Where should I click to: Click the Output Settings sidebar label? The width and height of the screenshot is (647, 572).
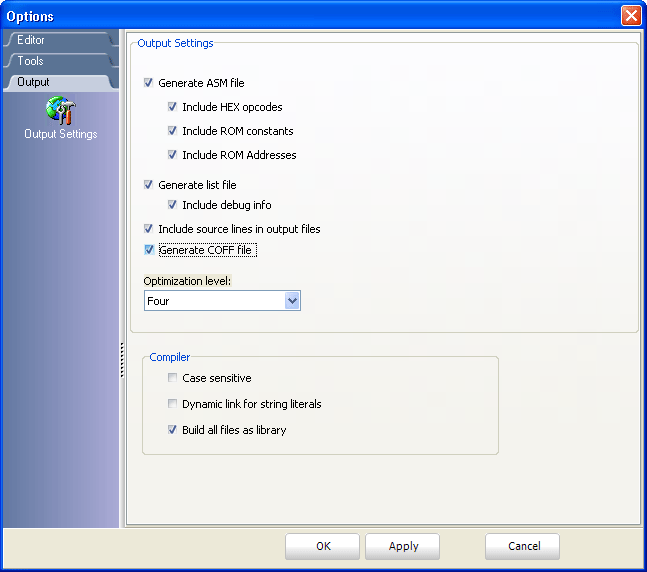pos(61,134)
